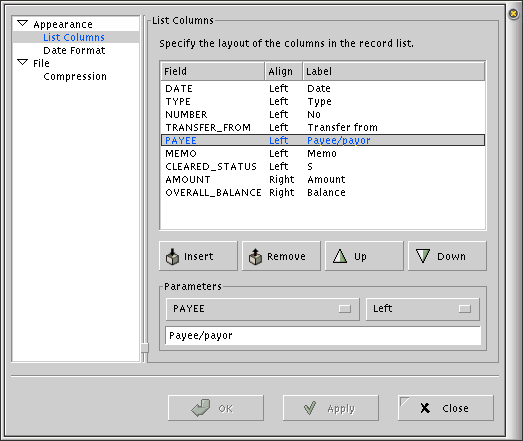The image size is (523, 441).
Task: Select the AMOUNT row in the list
Action: click(x=323, y=179)
